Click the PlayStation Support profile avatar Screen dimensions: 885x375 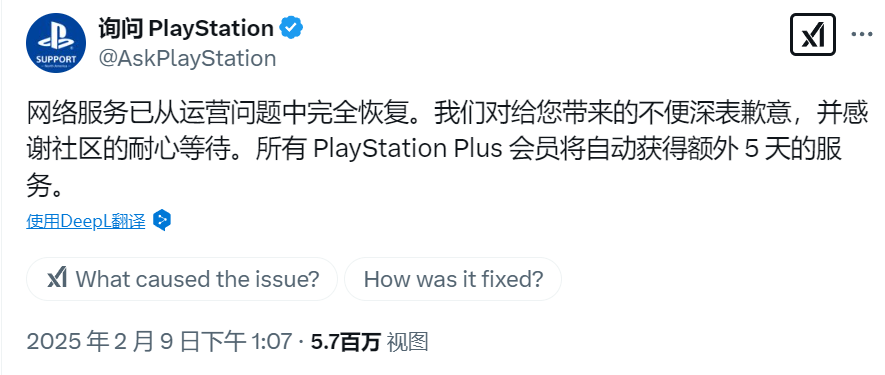(x=56, y=43)
